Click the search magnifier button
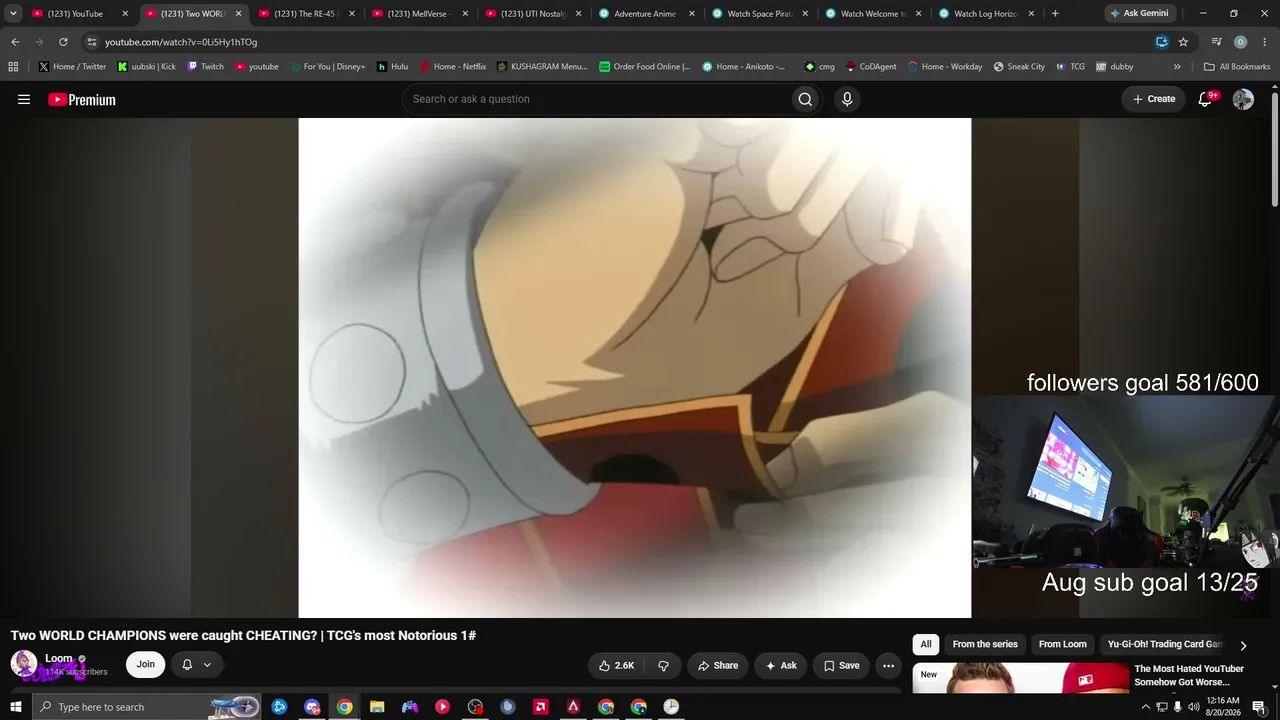The image size is (1280, 720). pyautogui.click(x=805, y=99)
